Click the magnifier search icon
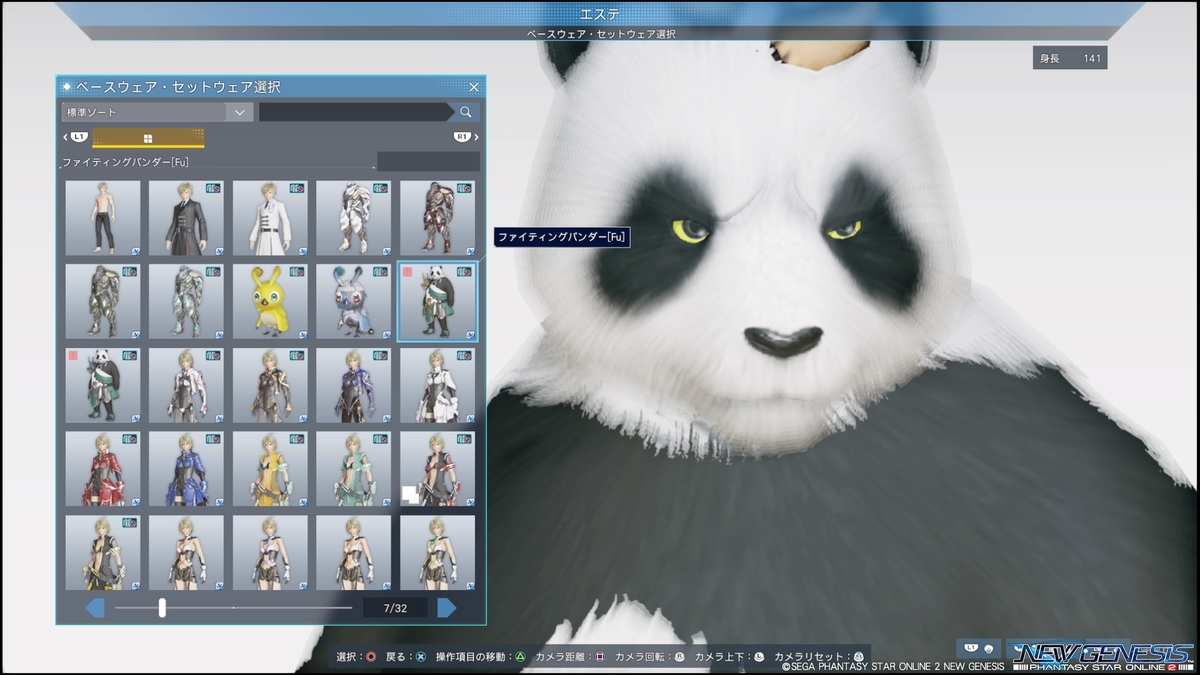The image size is (1200, 675). coord(466,112)
